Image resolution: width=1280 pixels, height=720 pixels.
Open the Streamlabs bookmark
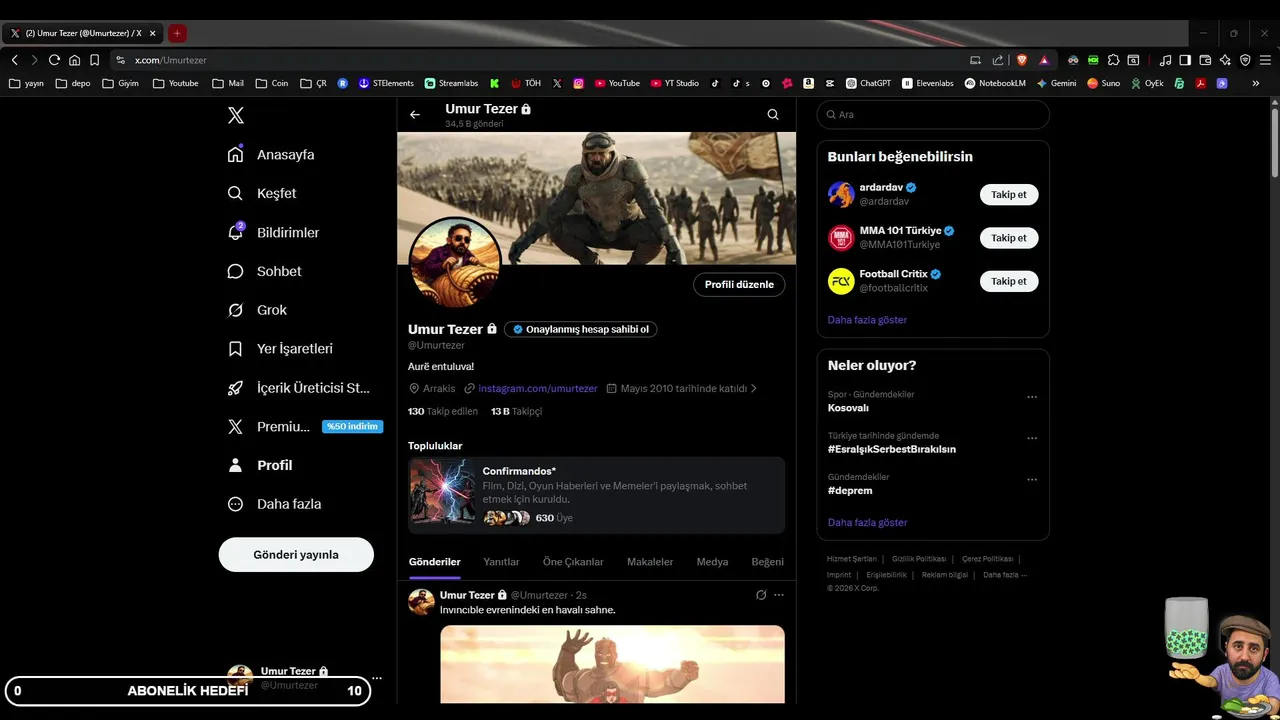[x=451, y=84]
